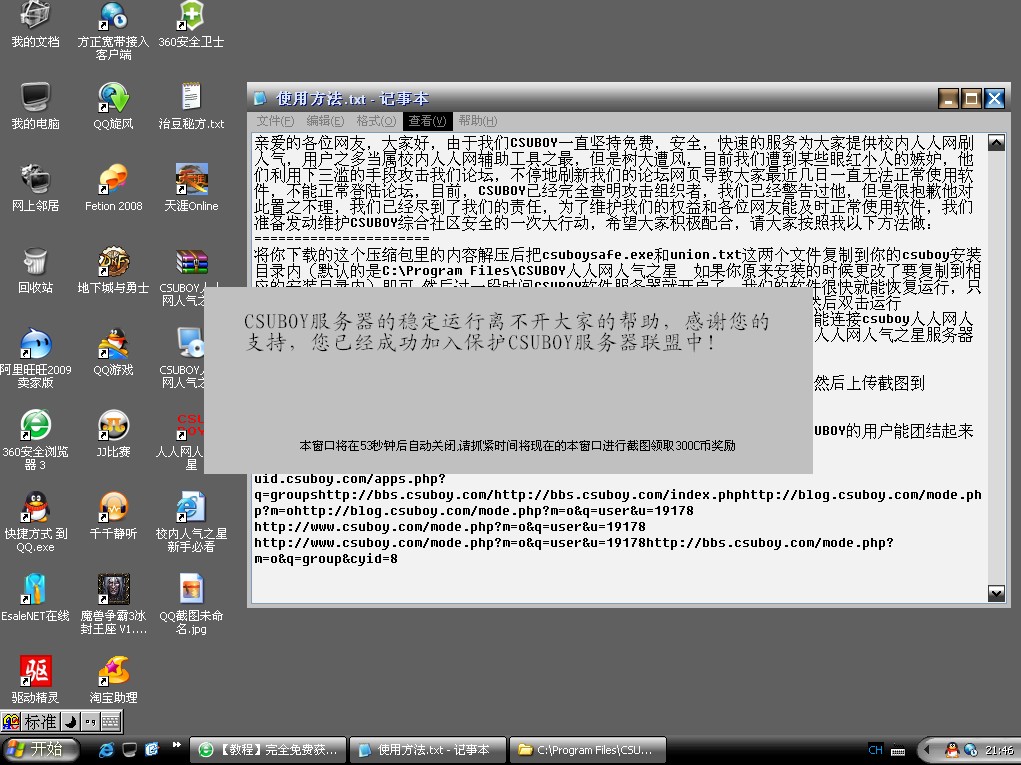Click the CH language bar indicator
This screenshot has height=765, width=1021.
click(876, 750)
